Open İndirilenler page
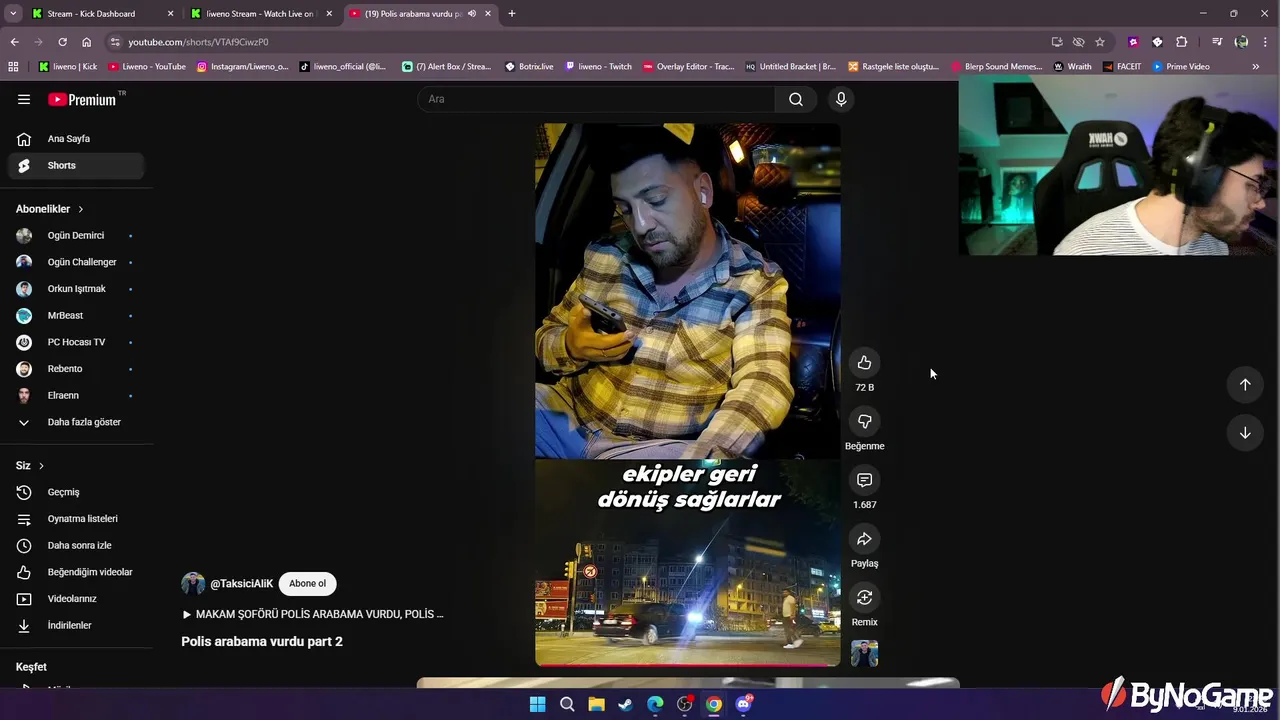Image resolution: width=1280 pixels, height=720 pixels. pyautogui.click(x=76, y=626)
